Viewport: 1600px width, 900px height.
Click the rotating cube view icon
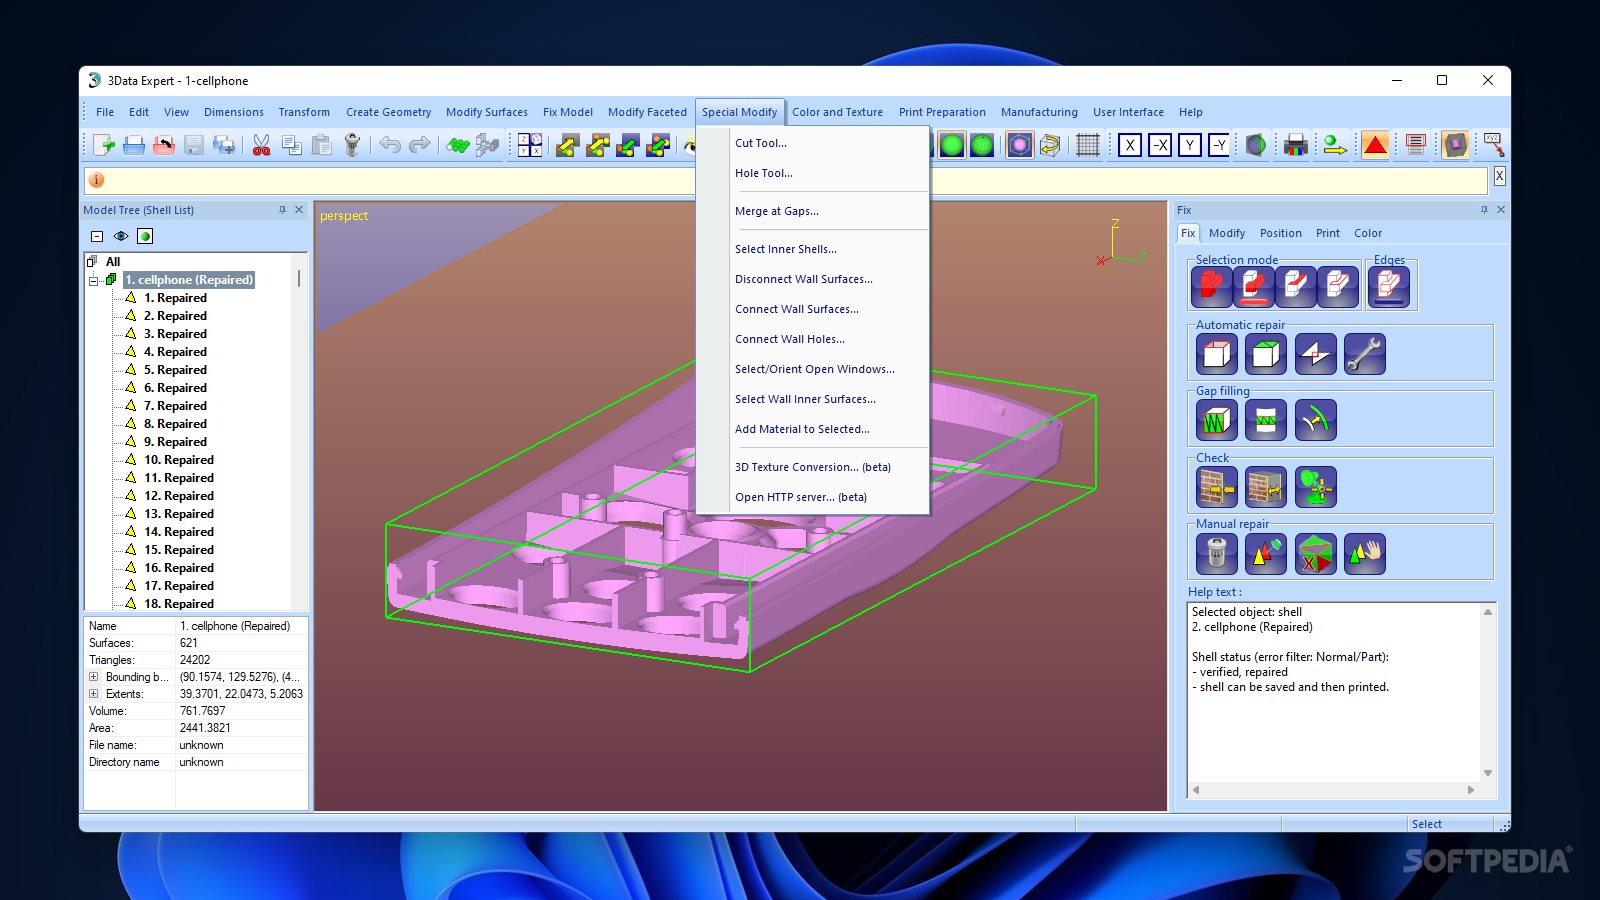tap(1050, 146)
